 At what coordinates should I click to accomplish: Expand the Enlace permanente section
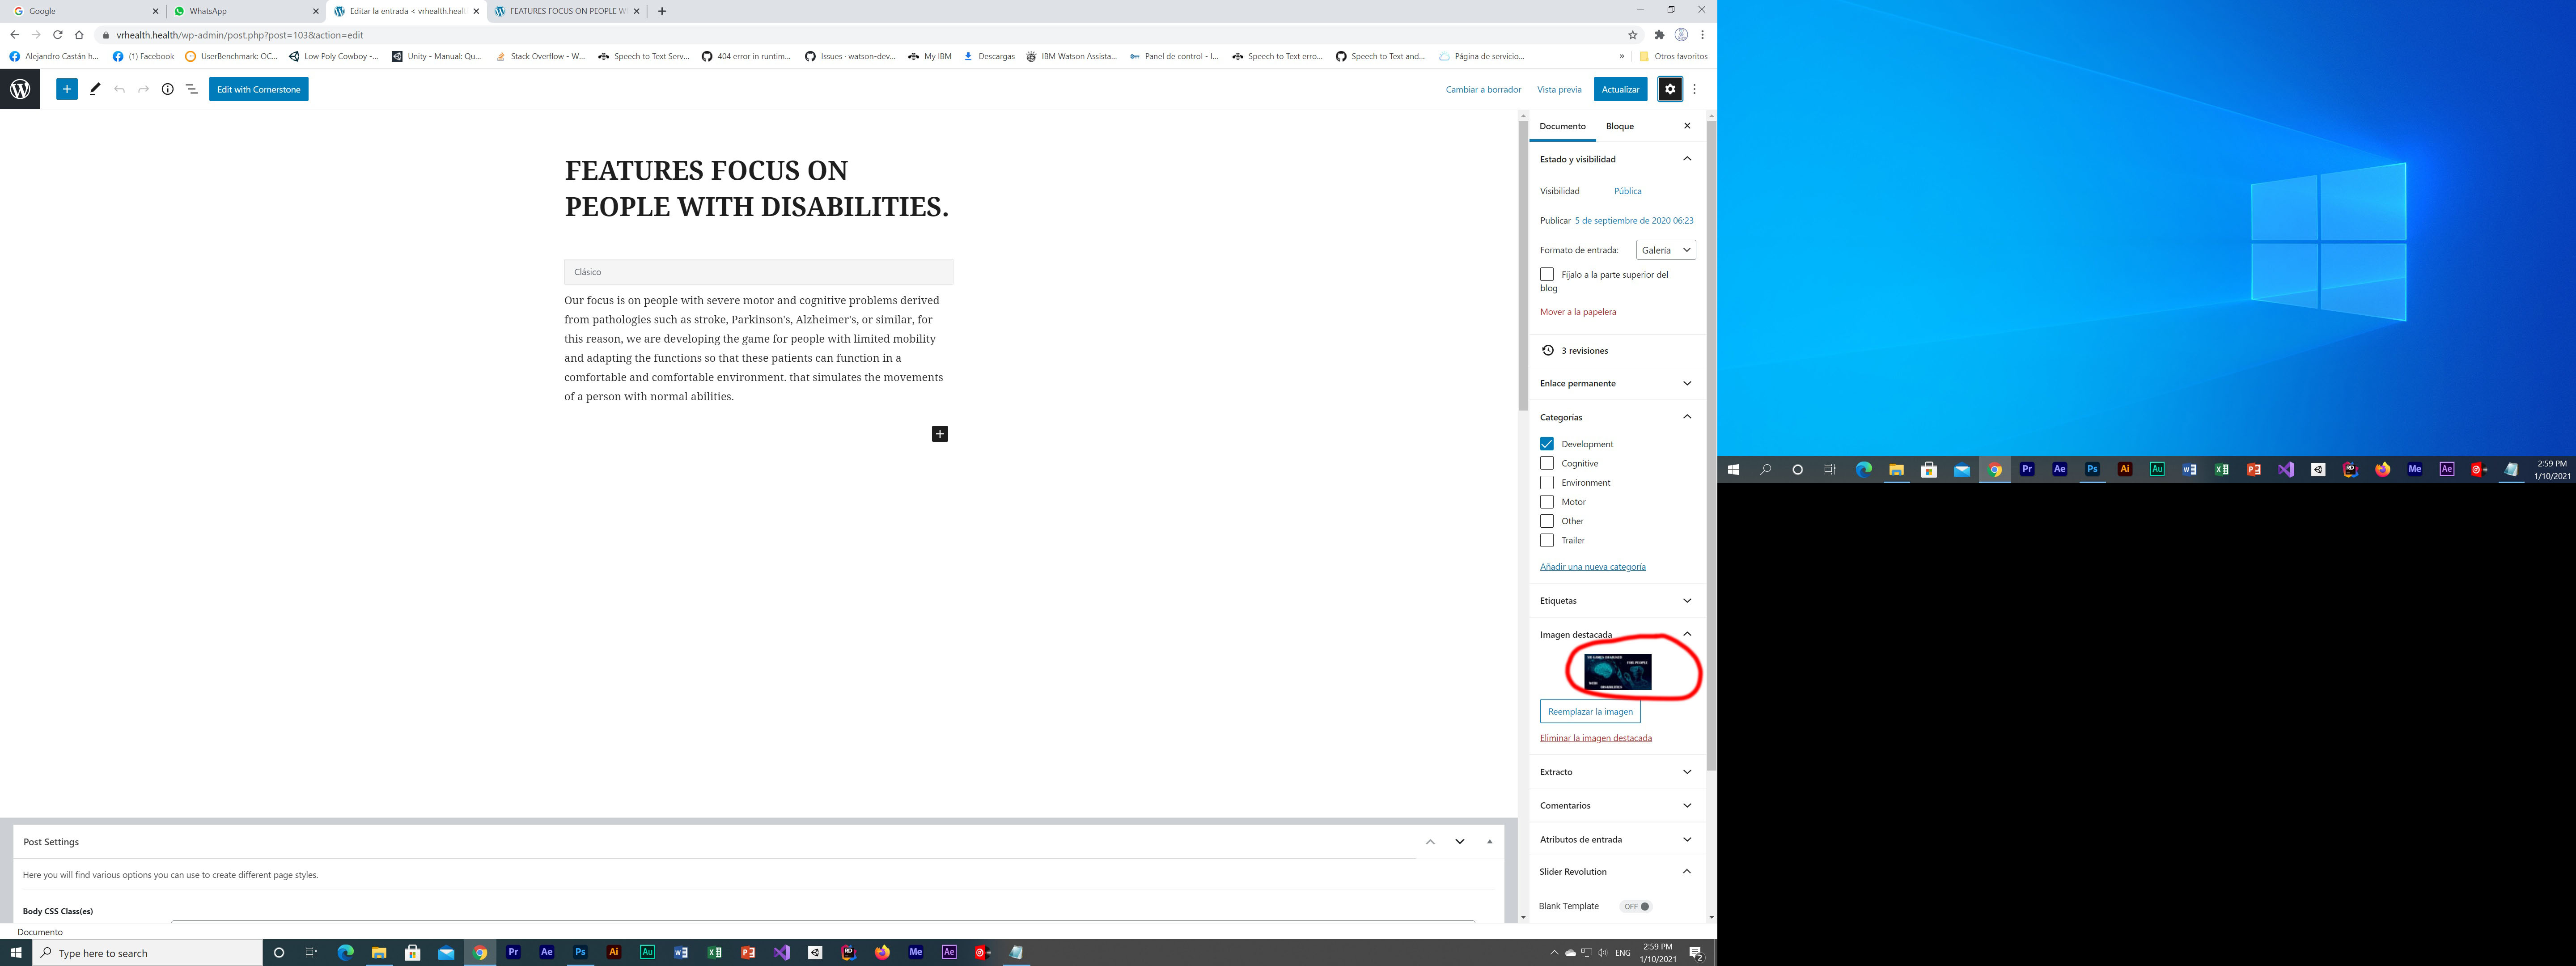1687,383
